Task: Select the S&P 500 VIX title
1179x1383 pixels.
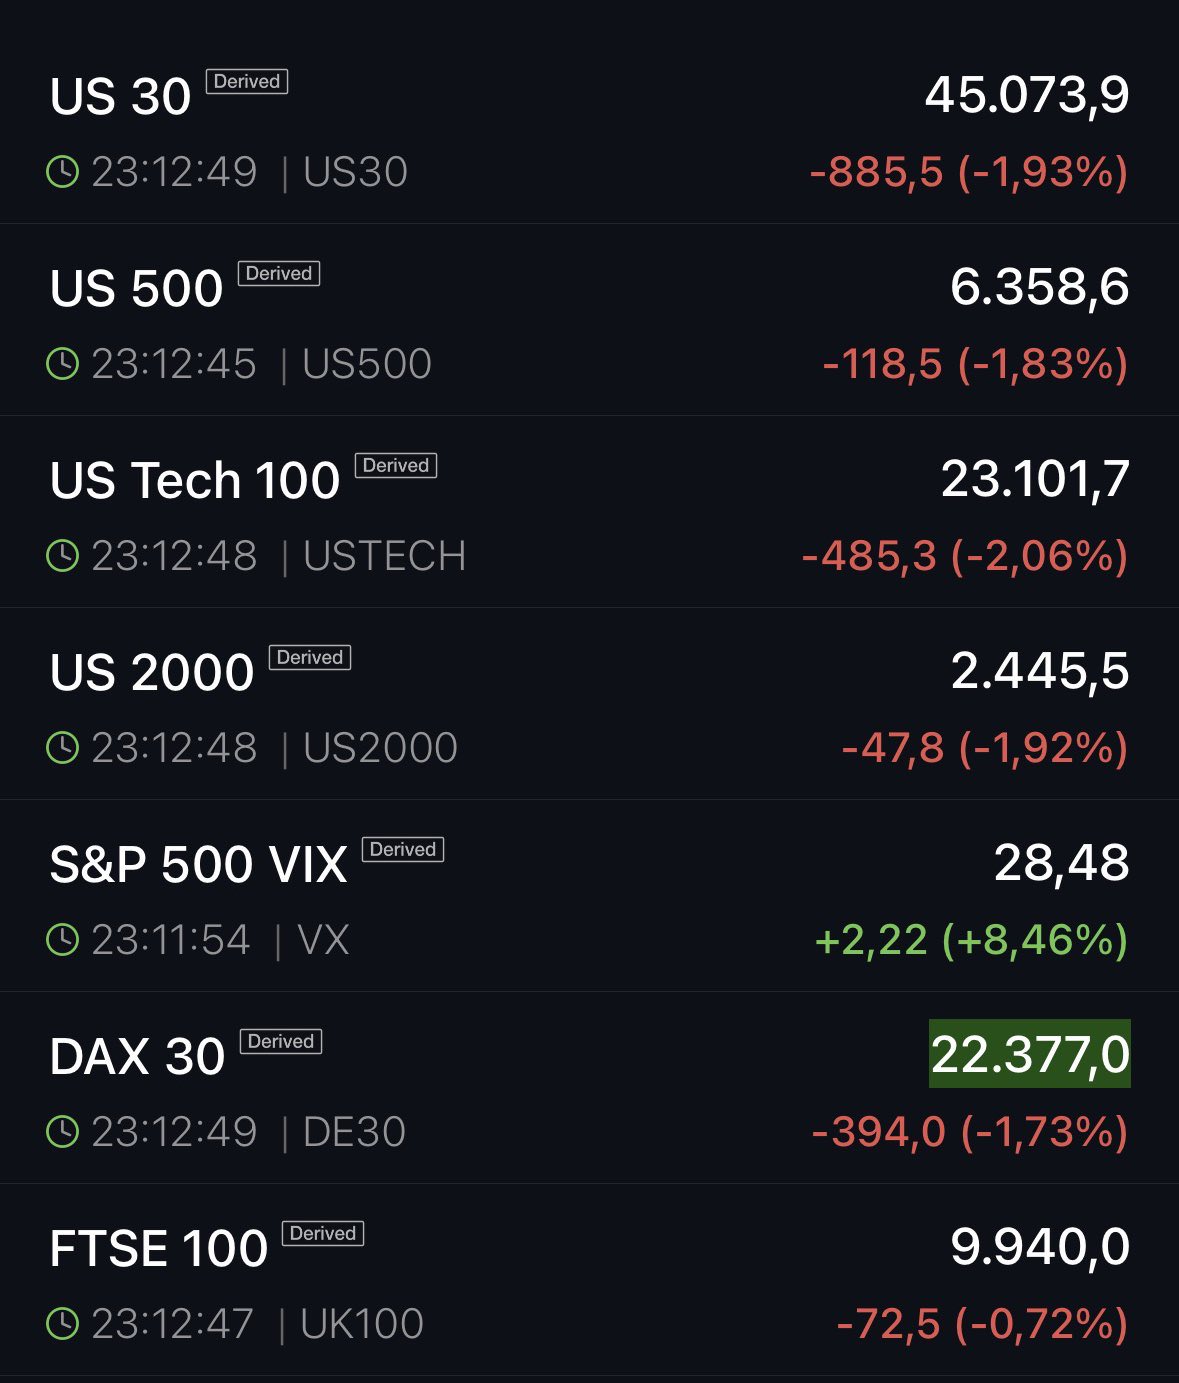Action: pos(198,865)
